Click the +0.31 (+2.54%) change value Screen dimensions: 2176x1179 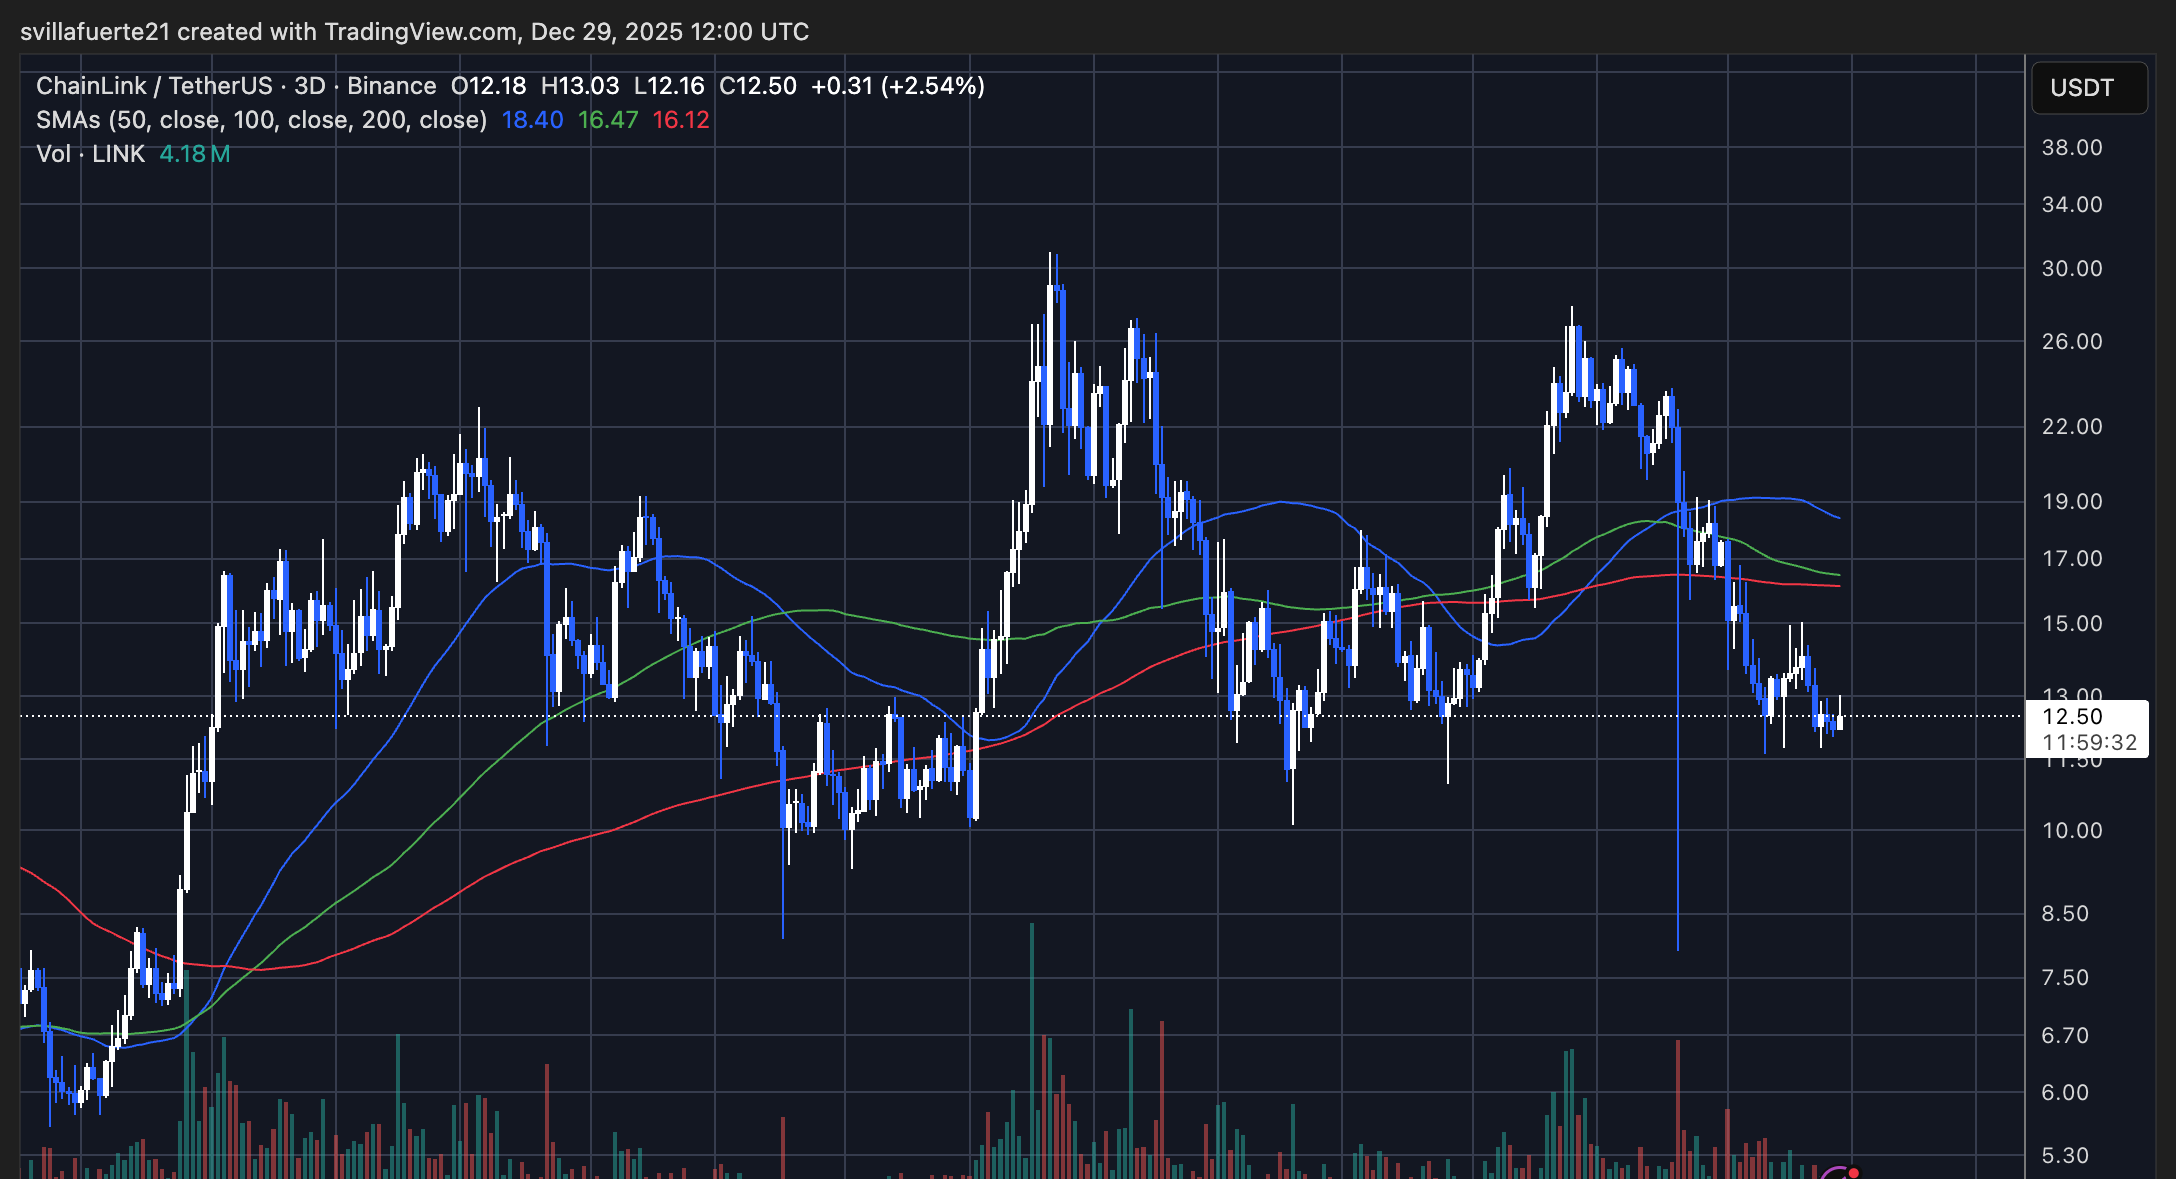[x=897, y=86]
